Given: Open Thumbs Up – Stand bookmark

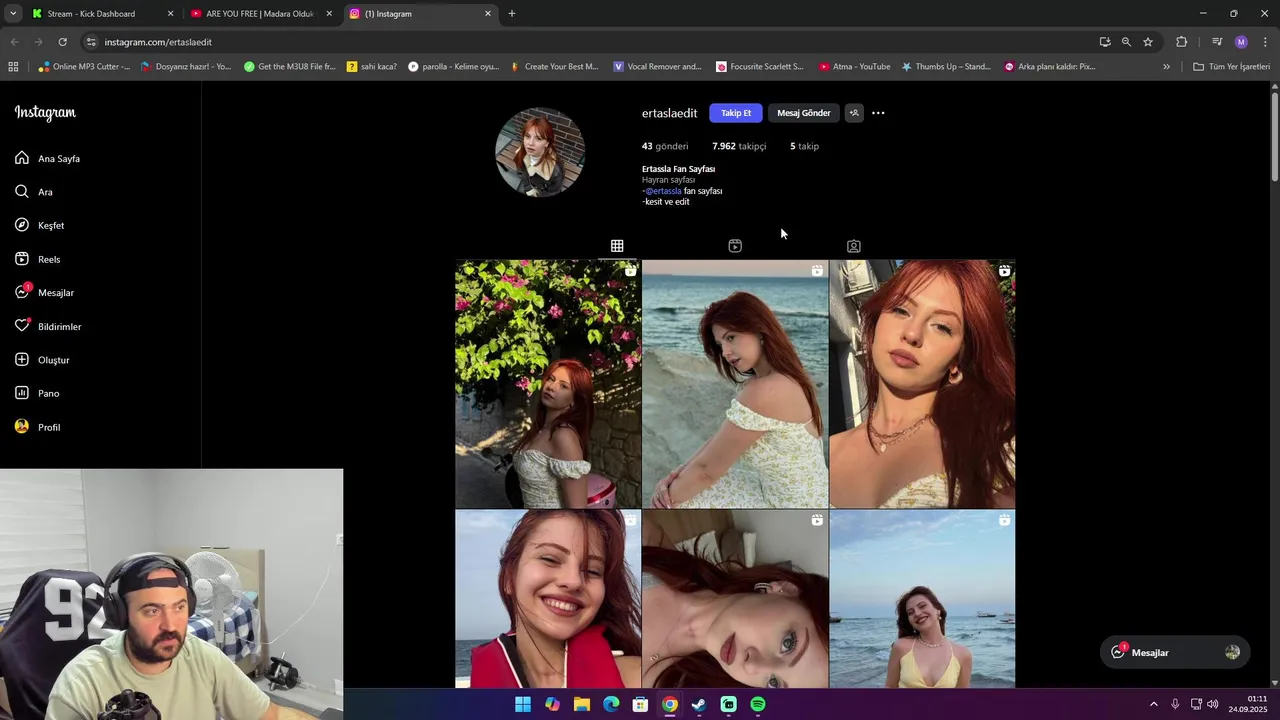Looking at the screenshot, I should pos(945,67).
